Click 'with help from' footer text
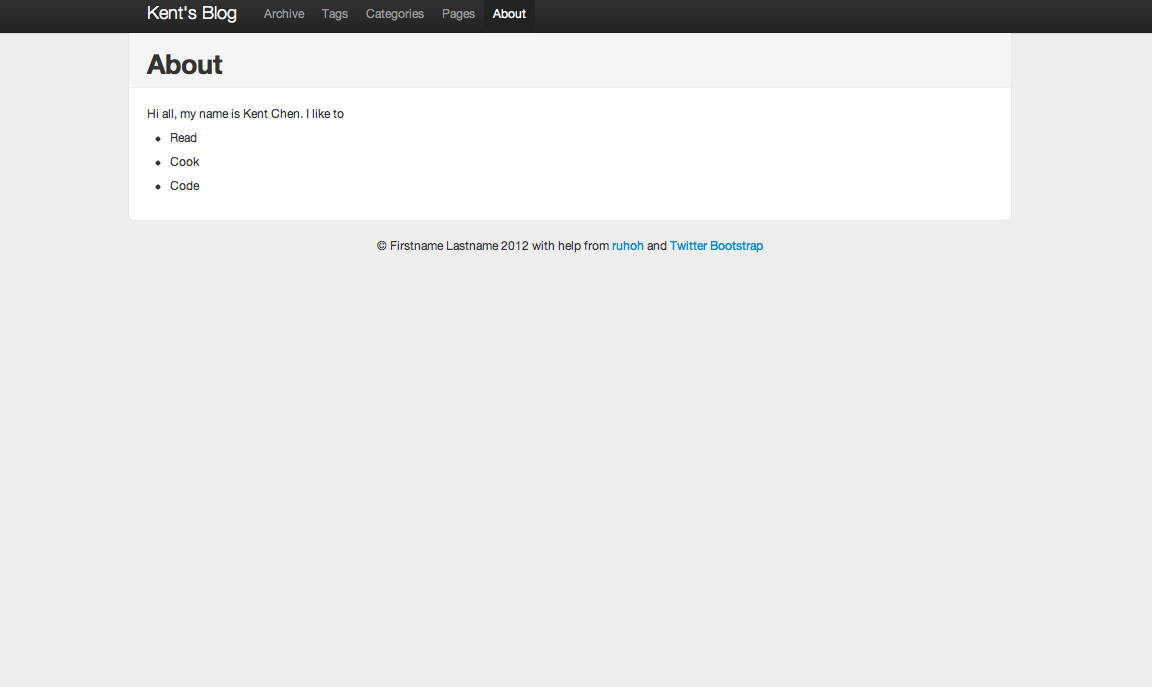The height and width of the screenshot is (687, 1152). pyautogui.click(x=570, y=246)
